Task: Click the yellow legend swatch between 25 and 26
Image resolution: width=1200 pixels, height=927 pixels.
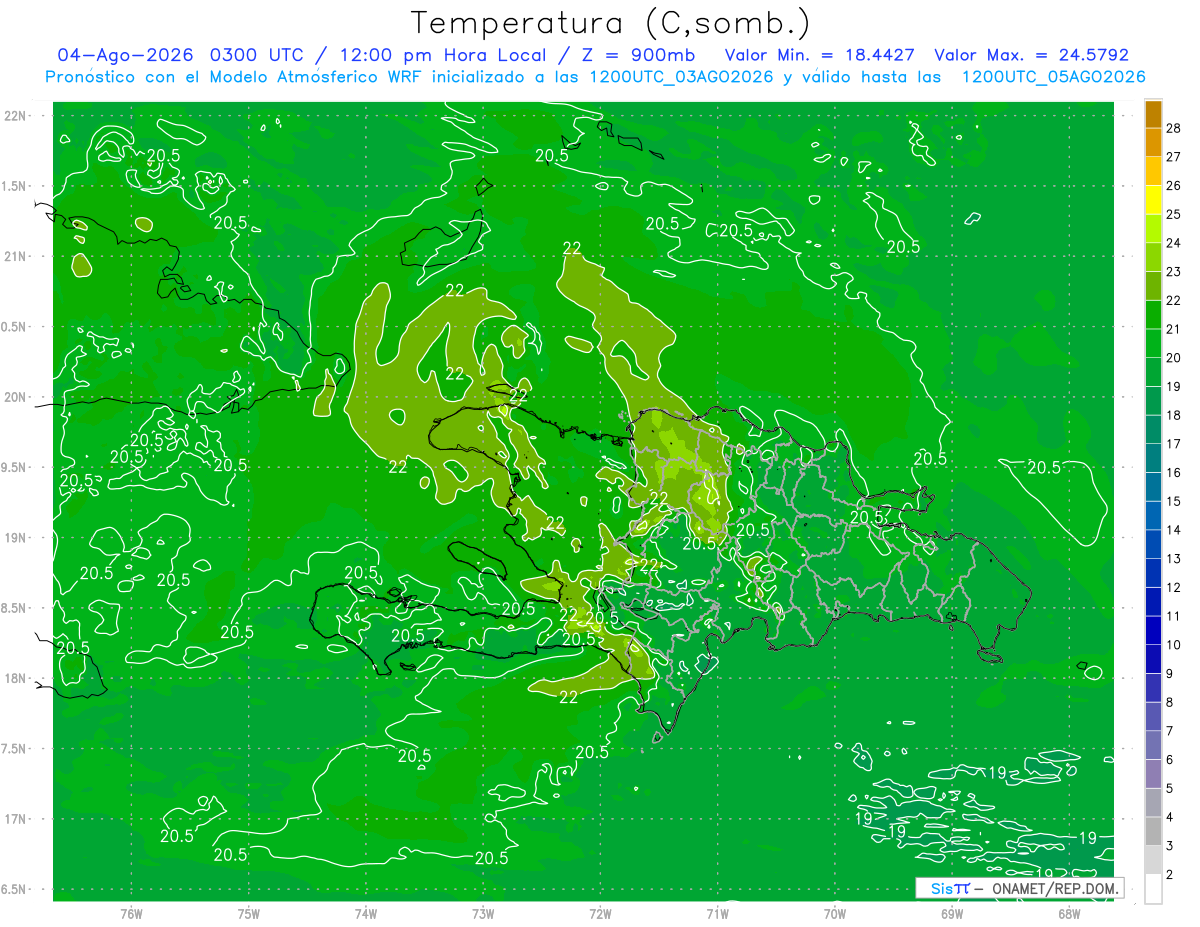Action: (1153, 200)
